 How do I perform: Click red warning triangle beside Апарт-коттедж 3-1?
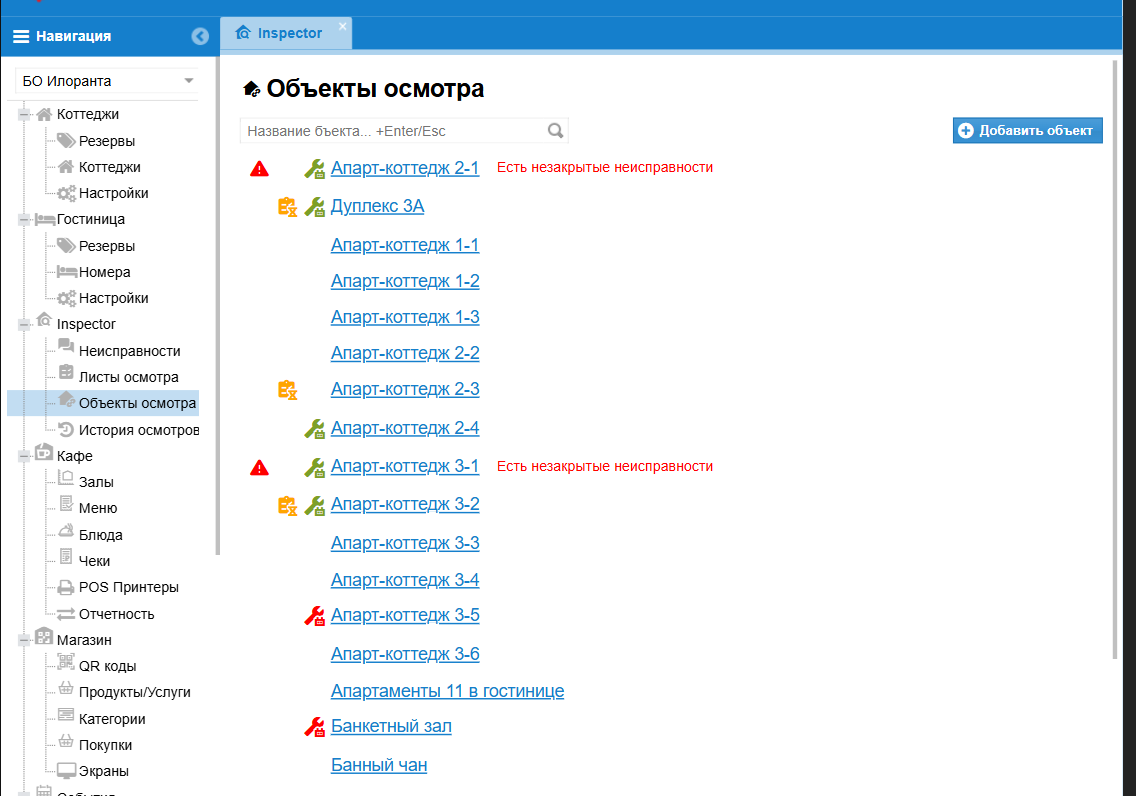click(x=259, y=468)
